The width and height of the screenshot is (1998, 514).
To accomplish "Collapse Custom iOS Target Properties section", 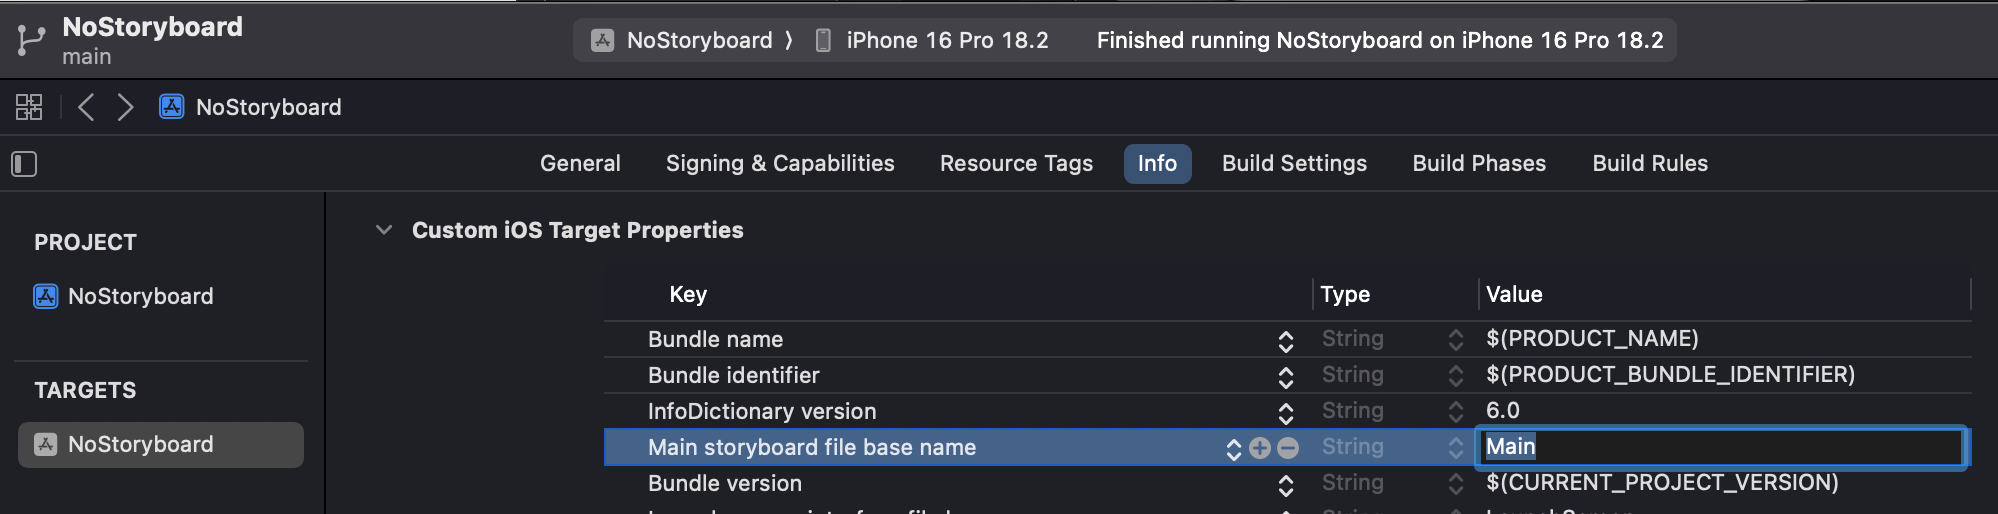I will click(383, 230).
